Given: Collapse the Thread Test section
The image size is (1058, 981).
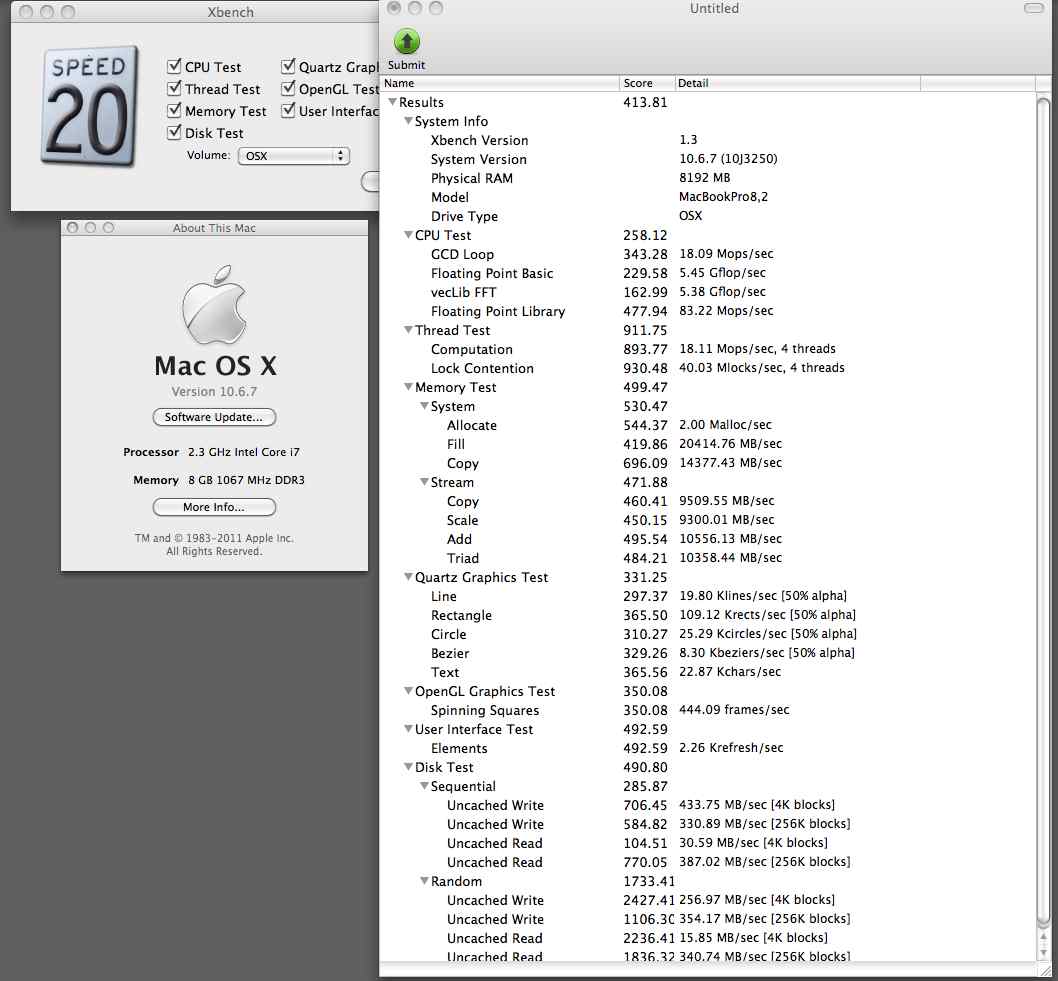Looking at the screenshot, I should (x=408, y=330).
